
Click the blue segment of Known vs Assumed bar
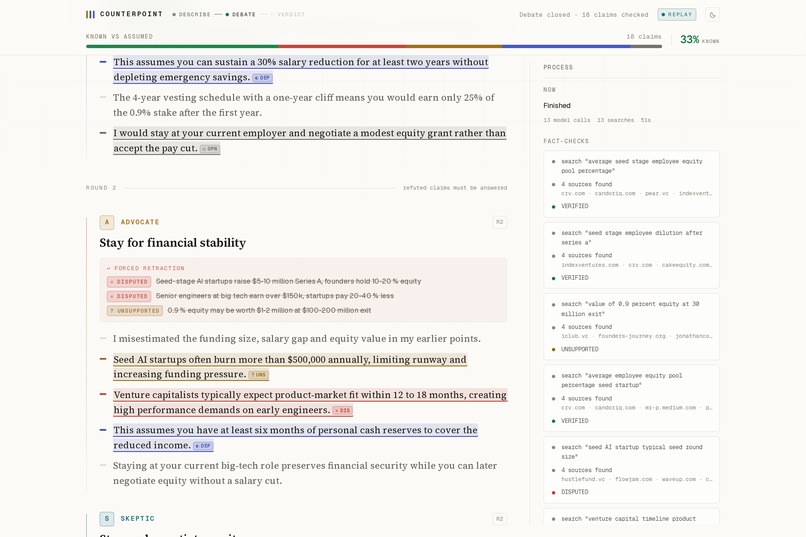(566, 46)
